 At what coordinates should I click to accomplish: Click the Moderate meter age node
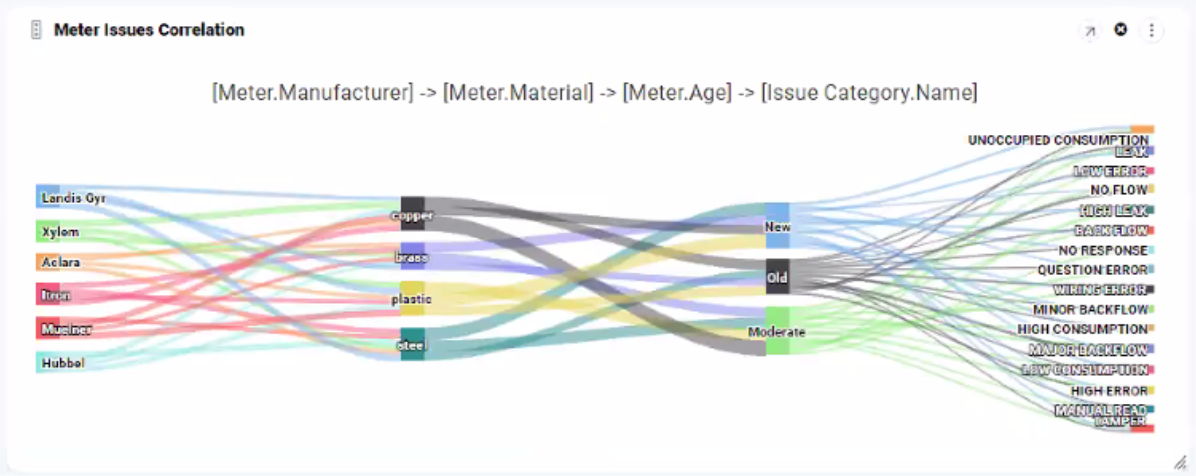777,331
